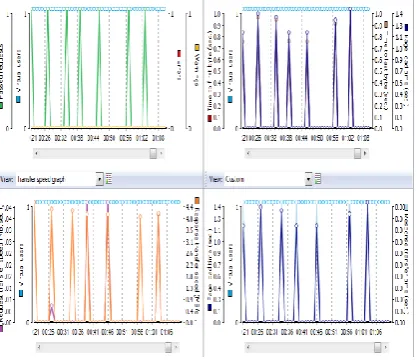Click purple legend swatch in bottom-left graph
Screen dimensions: 417x360
[x=1, y=328]
